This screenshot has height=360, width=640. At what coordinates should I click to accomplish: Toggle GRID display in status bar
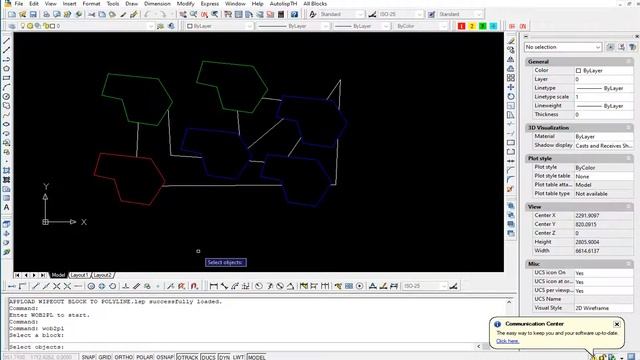click(105, 357)
